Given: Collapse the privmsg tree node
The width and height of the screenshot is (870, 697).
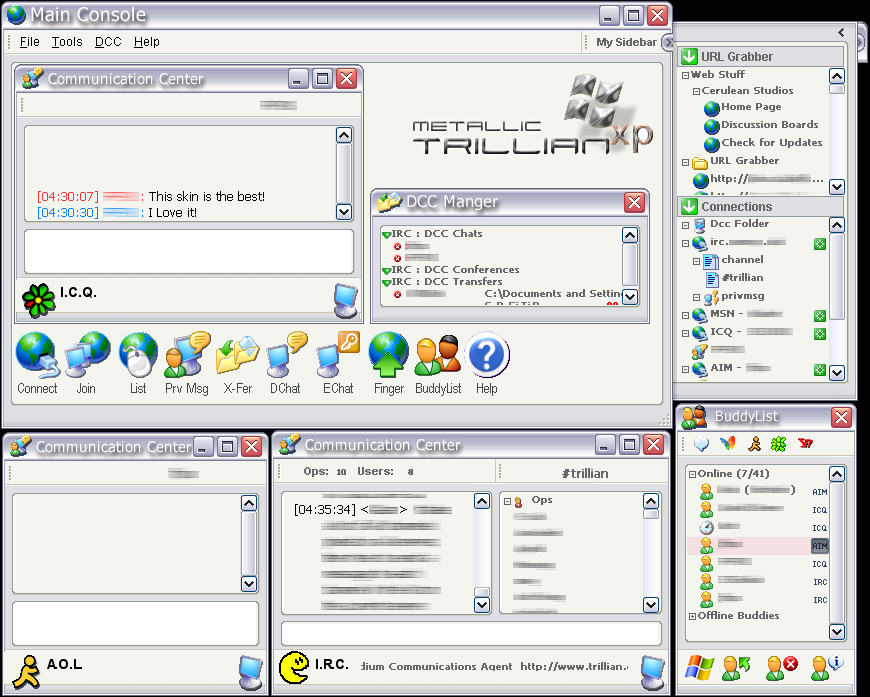Looking at the screenshot, I should coord(696,297).
